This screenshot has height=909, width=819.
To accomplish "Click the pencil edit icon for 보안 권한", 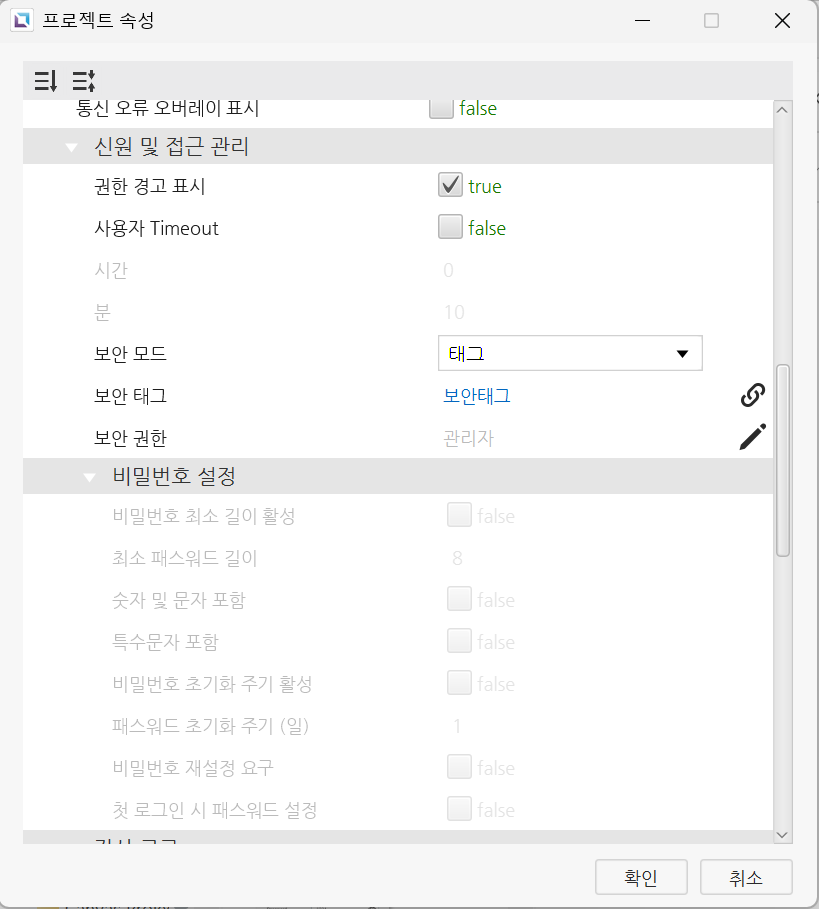I will (752, 437).
